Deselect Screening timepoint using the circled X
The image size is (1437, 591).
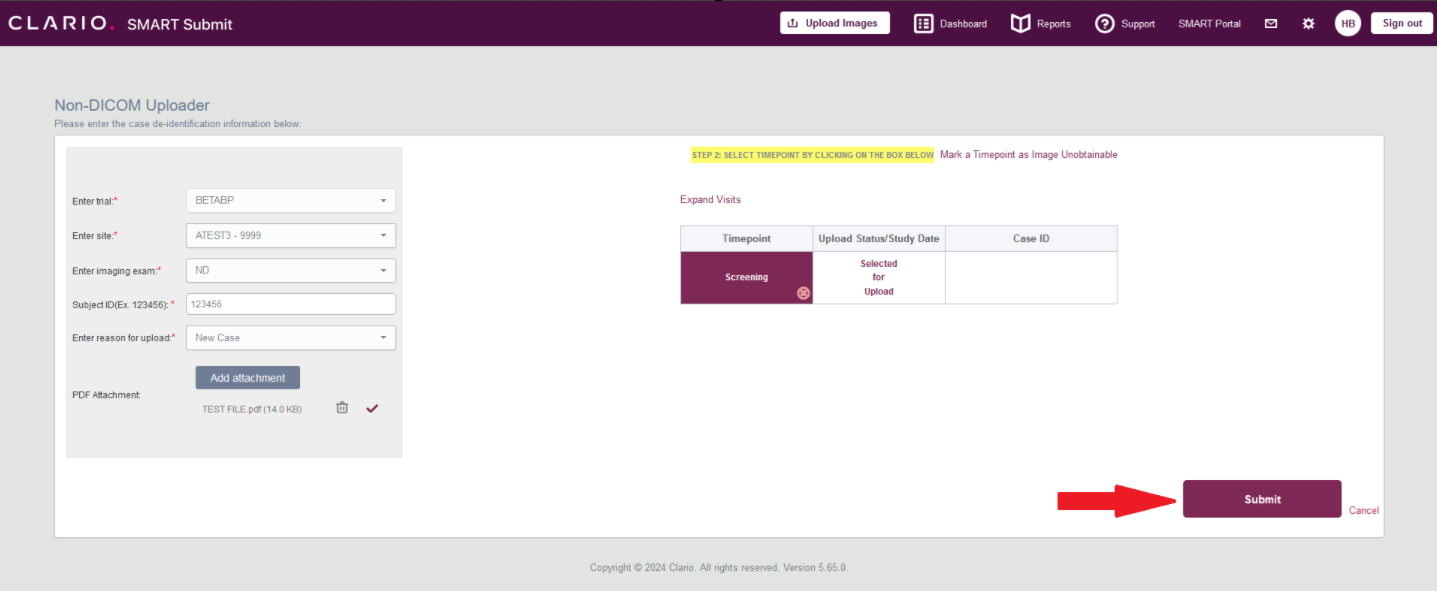(803, 293)
